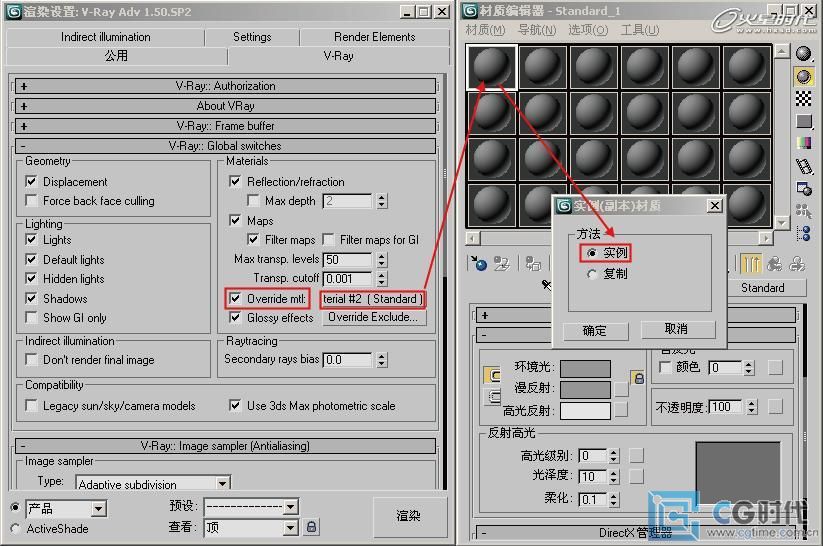Uncheck Glossy effects
Screen dimensions: 823x546
pyautogui.click(x=235, y=318)
